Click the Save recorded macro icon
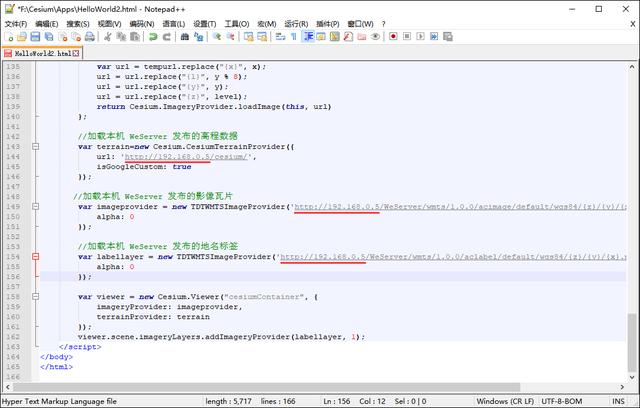640x408 pixels. click(448, 37)
